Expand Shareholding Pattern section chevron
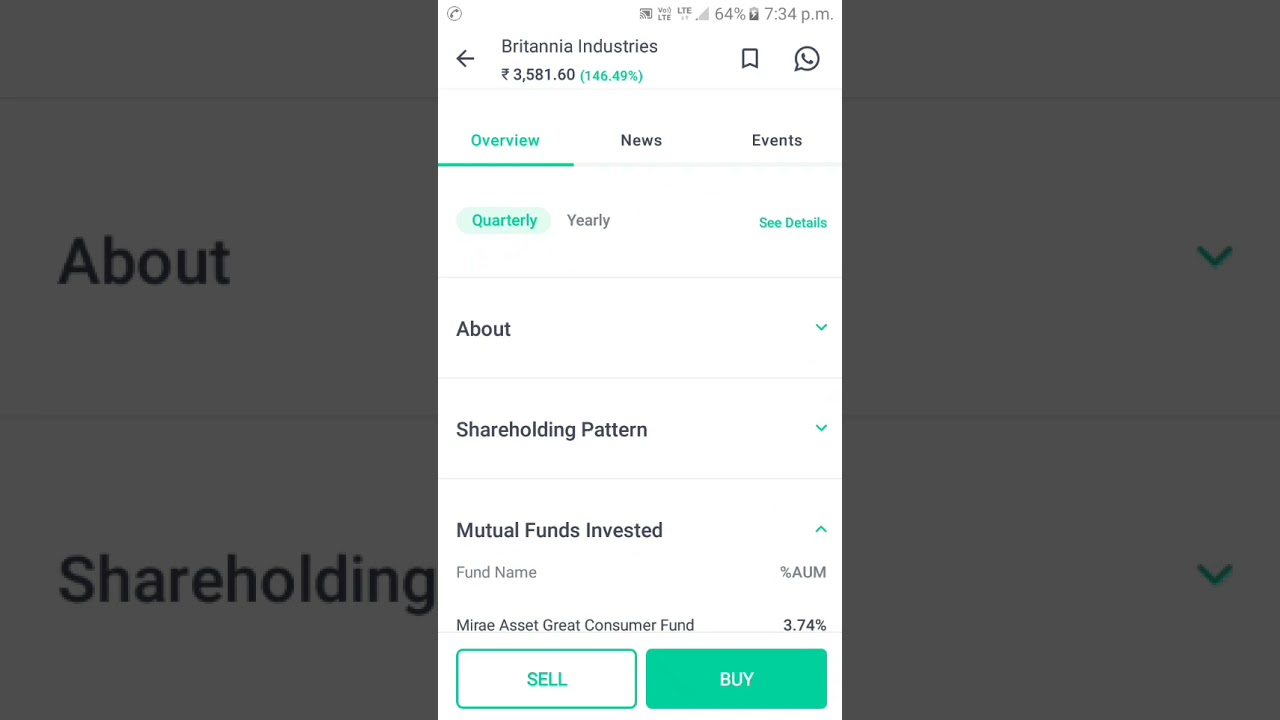This screenshot has width=1280, height=720. (x=821, y=428)
